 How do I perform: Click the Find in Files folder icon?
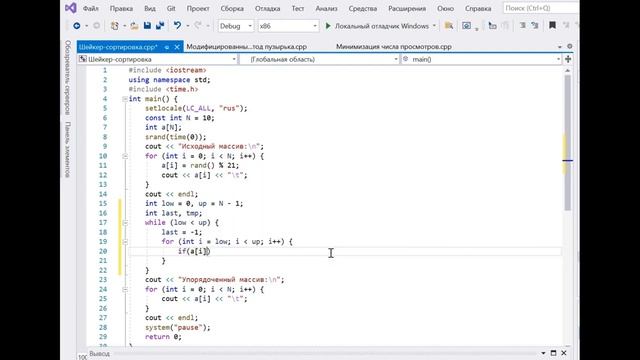click(x=449, y=26)
